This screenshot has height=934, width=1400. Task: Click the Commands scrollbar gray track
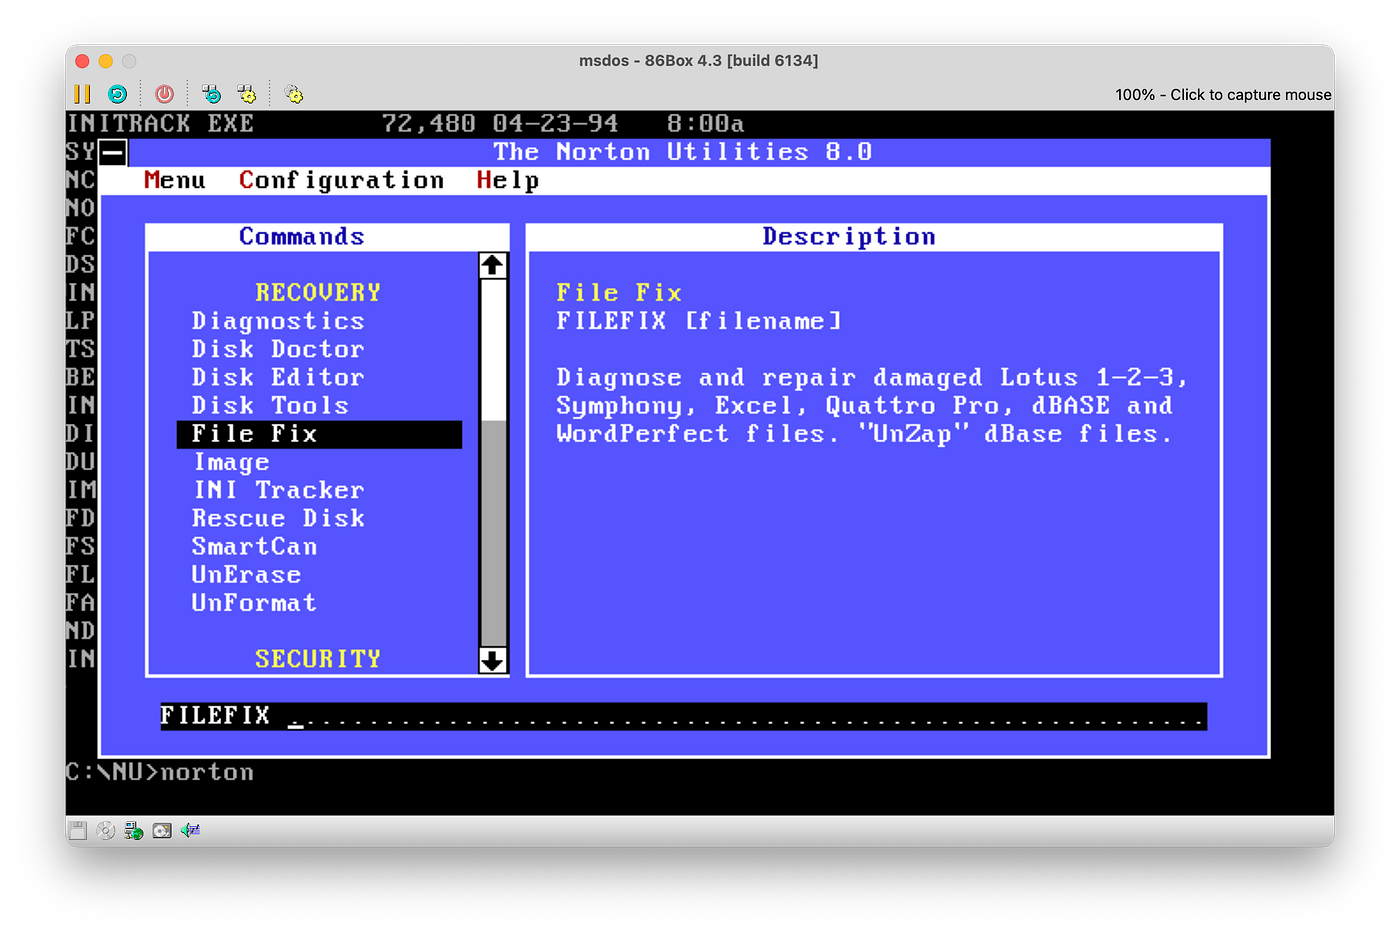tap(492, 533)
